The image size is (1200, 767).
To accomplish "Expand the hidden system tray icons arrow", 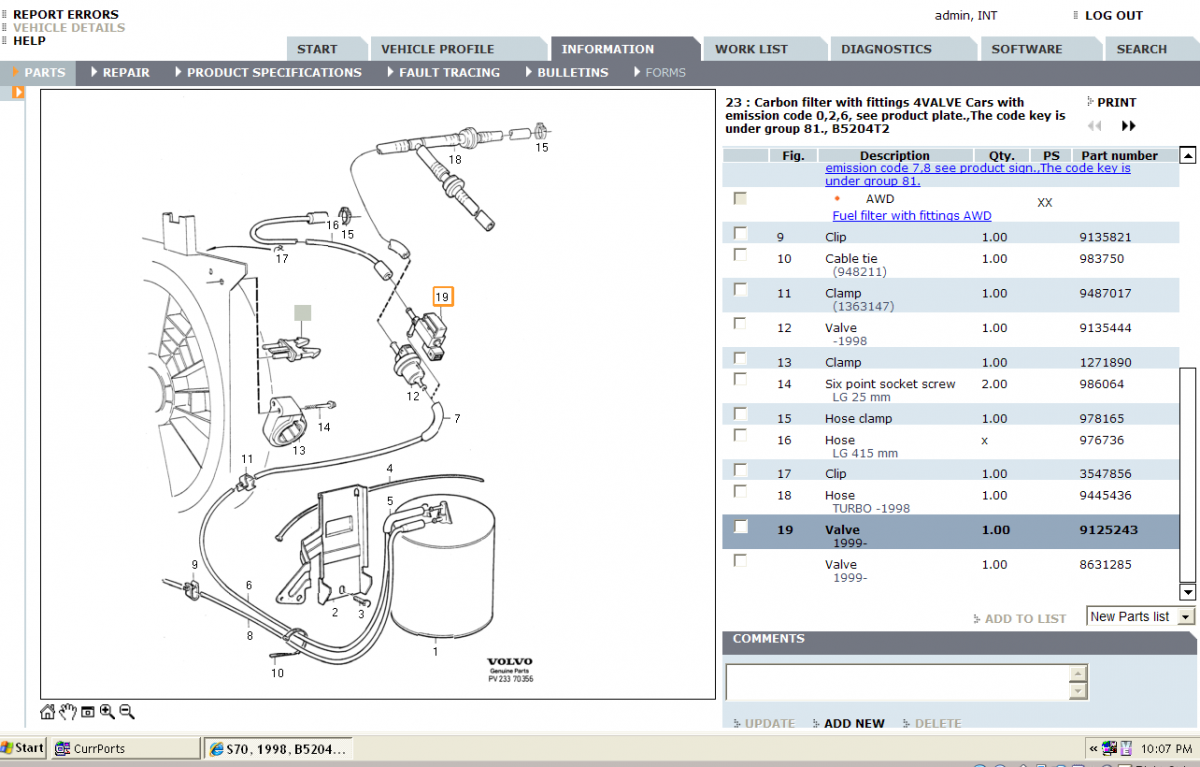I will click(x=1092, y=748).
